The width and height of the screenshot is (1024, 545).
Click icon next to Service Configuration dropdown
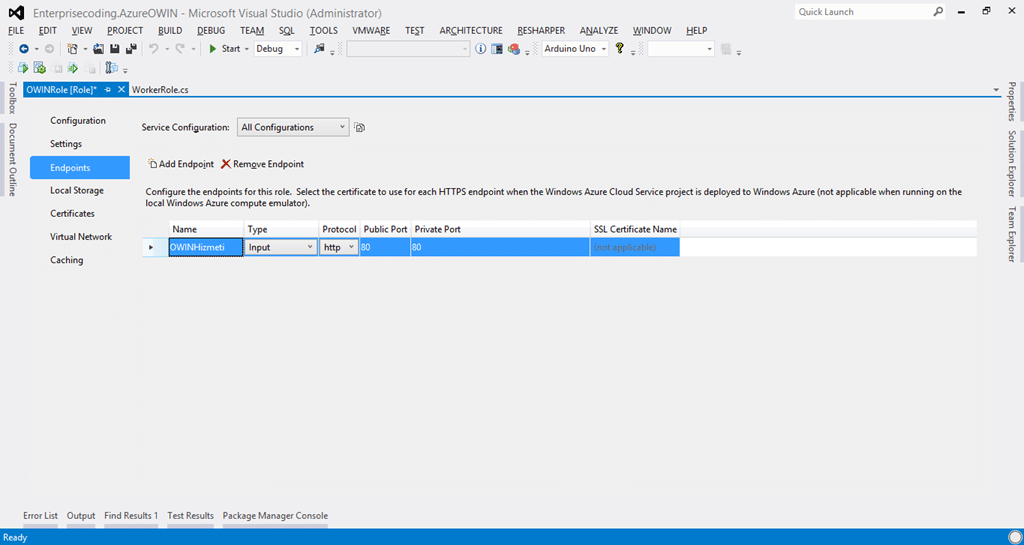click(x=359, y=127)
